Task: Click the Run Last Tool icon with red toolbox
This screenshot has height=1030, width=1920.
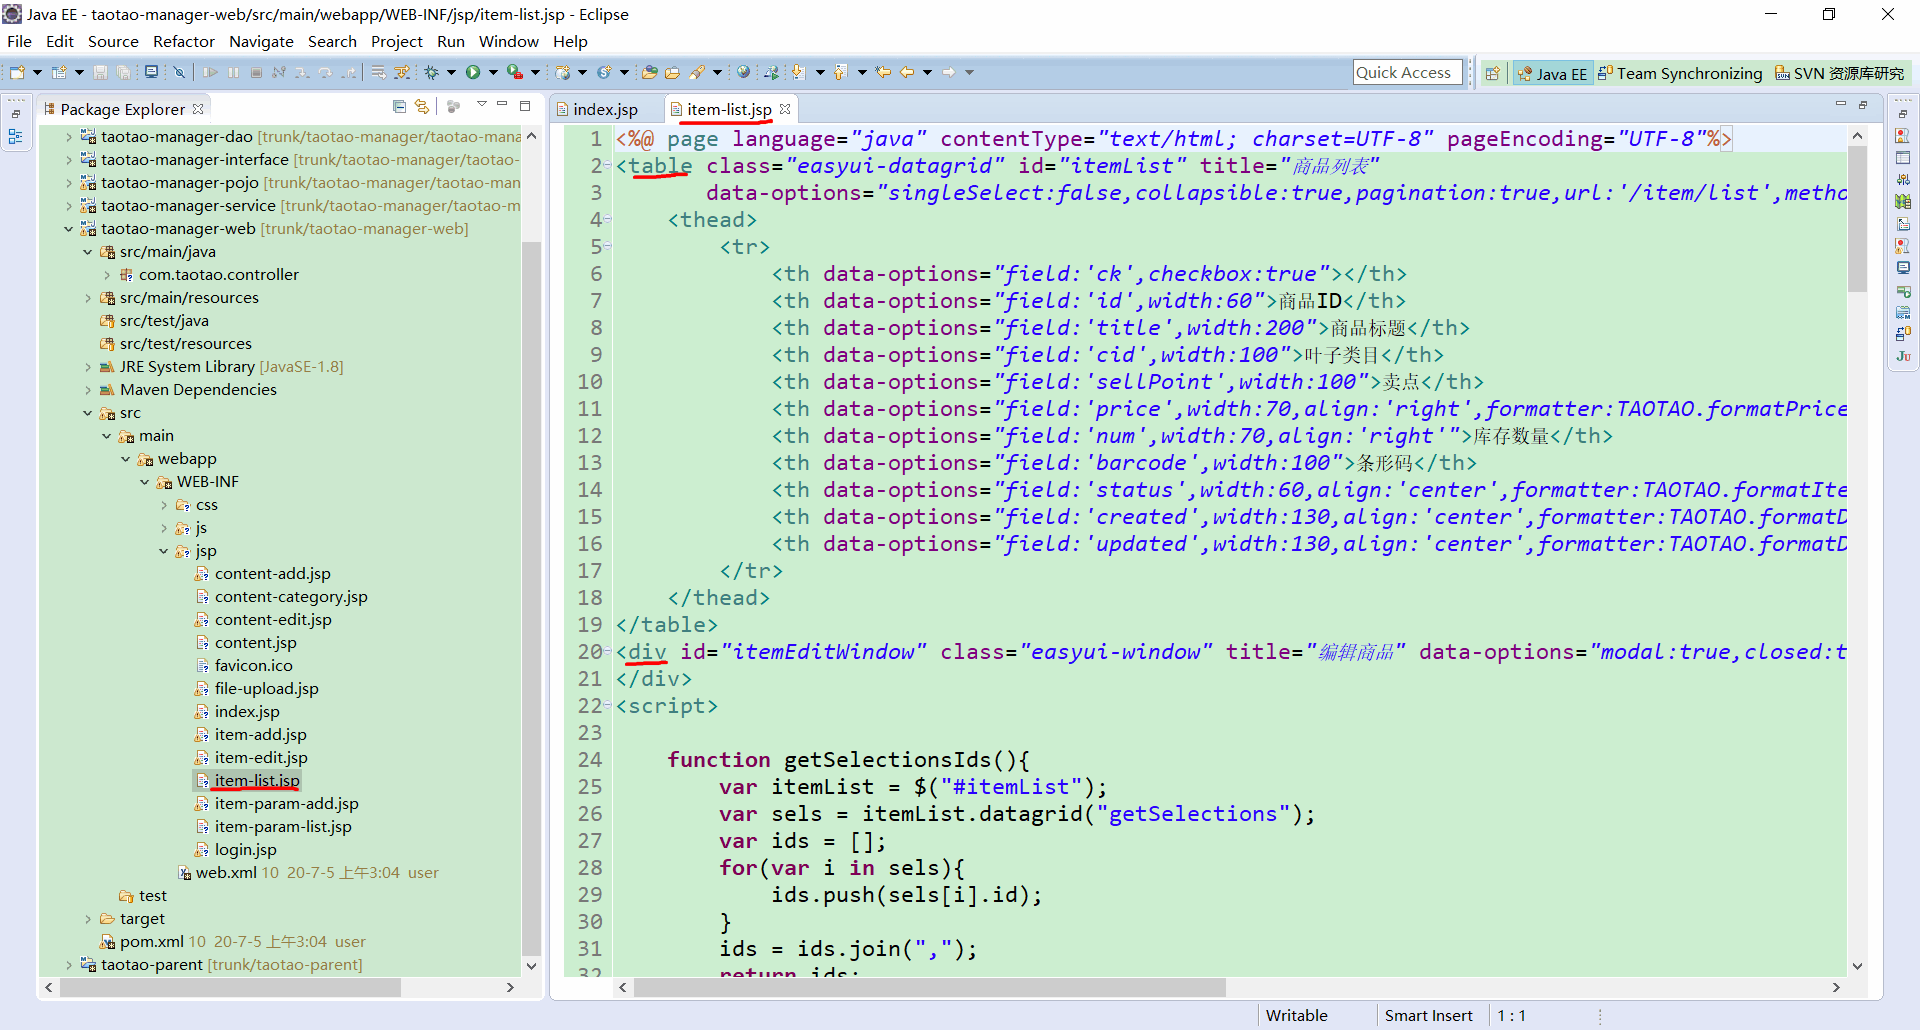Action: (515, 72)
